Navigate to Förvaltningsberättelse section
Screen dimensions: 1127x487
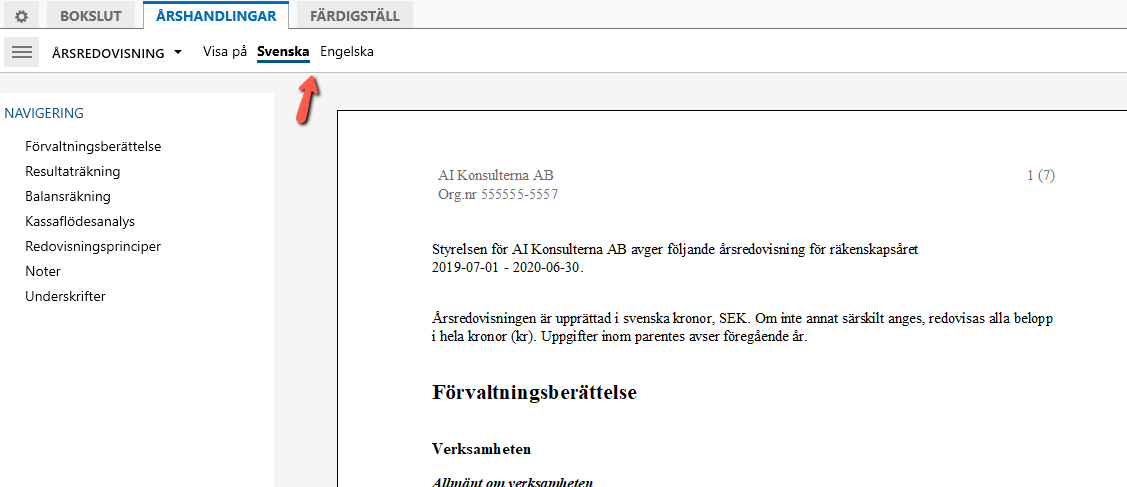click(93, 147)
